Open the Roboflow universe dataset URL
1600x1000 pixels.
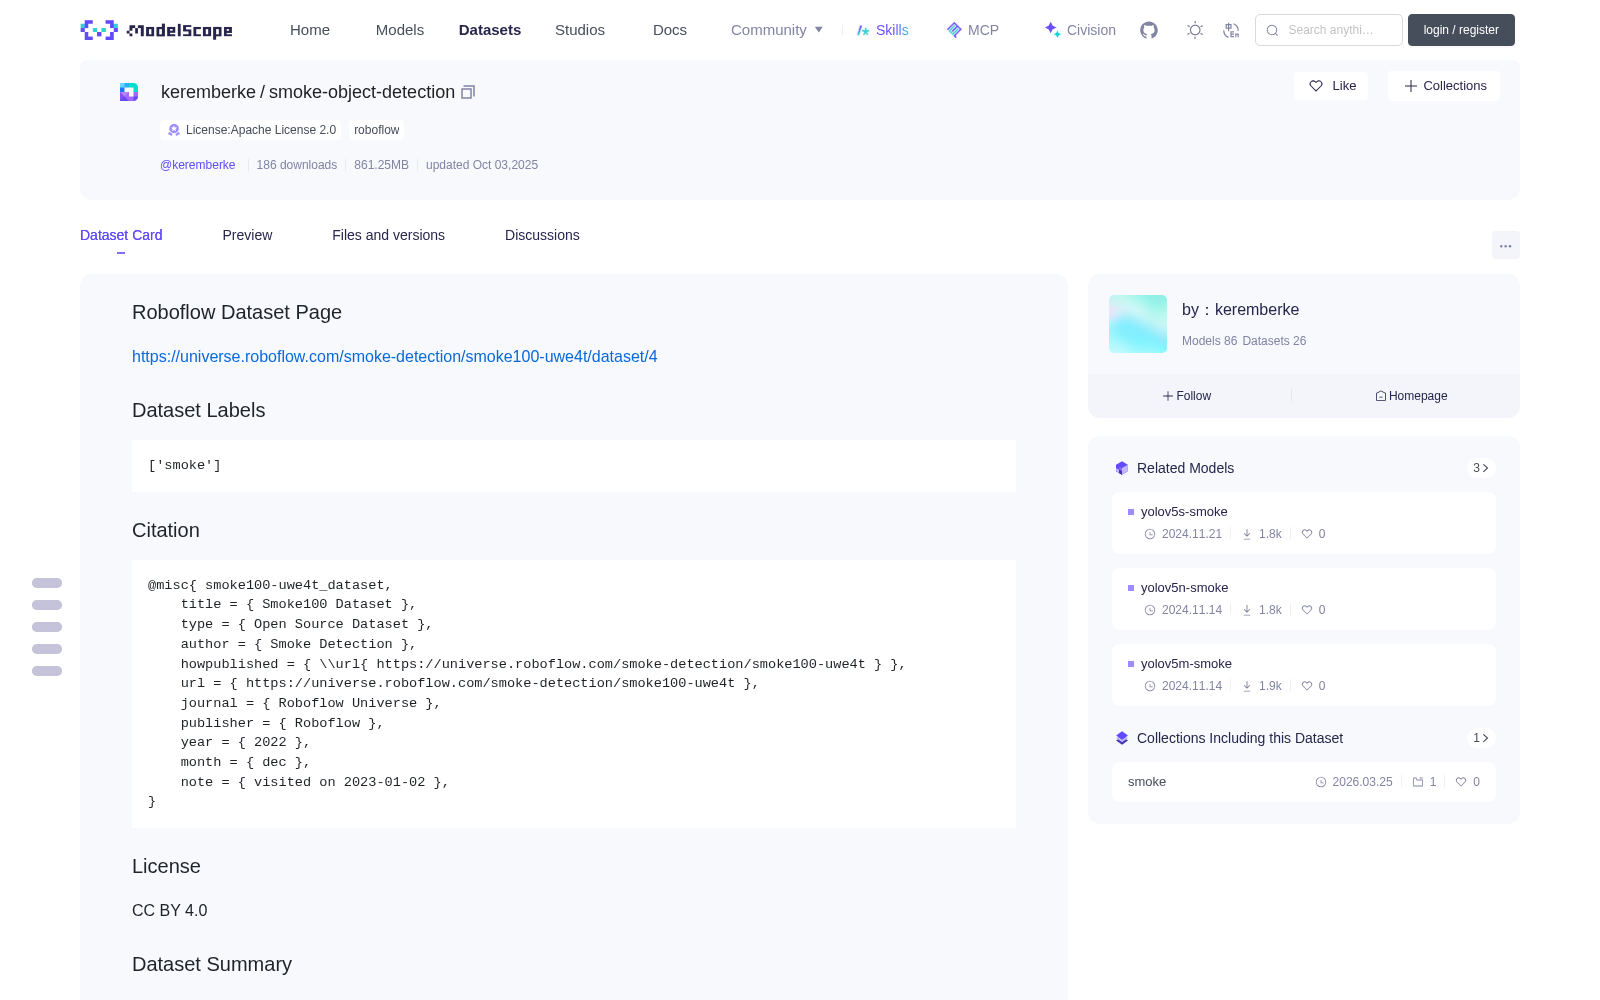395,356
